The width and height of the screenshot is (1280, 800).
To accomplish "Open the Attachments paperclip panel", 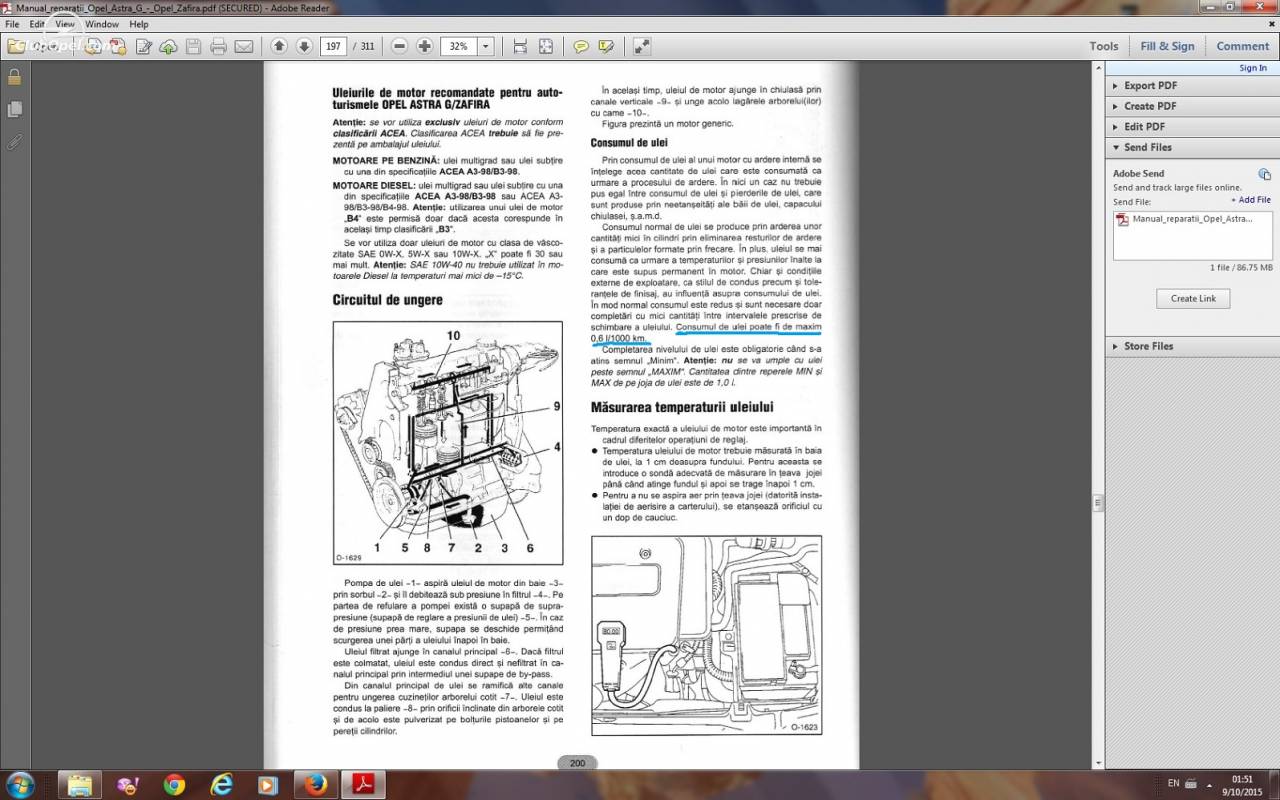I will tap(14, 141).
